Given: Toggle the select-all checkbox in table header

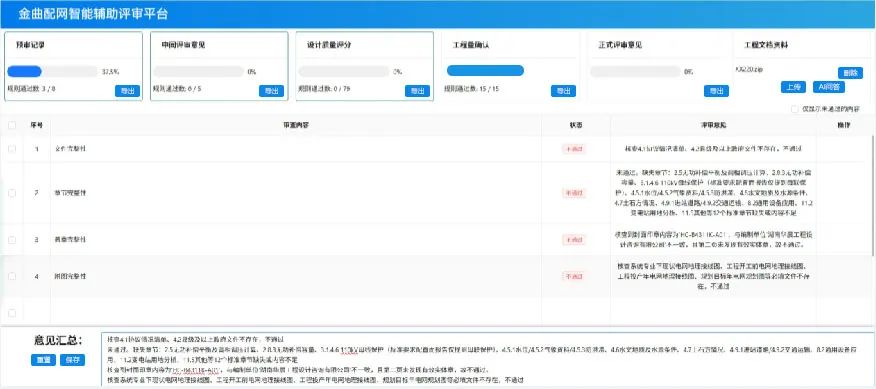Looking at the screenshot, I should coord(12,125).
